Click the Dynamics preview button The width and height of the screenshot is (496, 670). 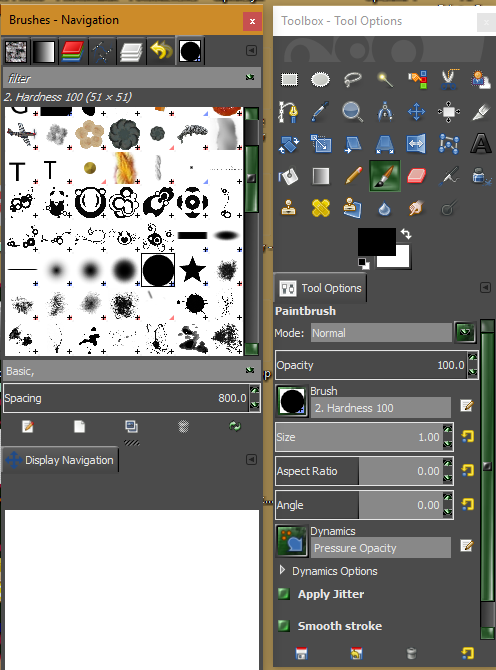pyautogui.click(x=292, y=541)
